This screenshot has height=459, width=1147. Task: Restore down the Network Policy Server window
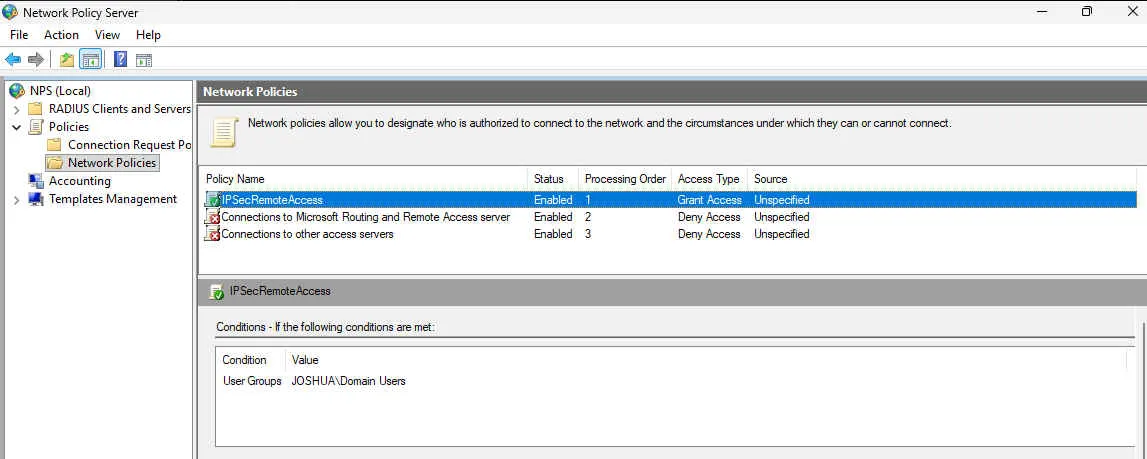point(1087,11)
